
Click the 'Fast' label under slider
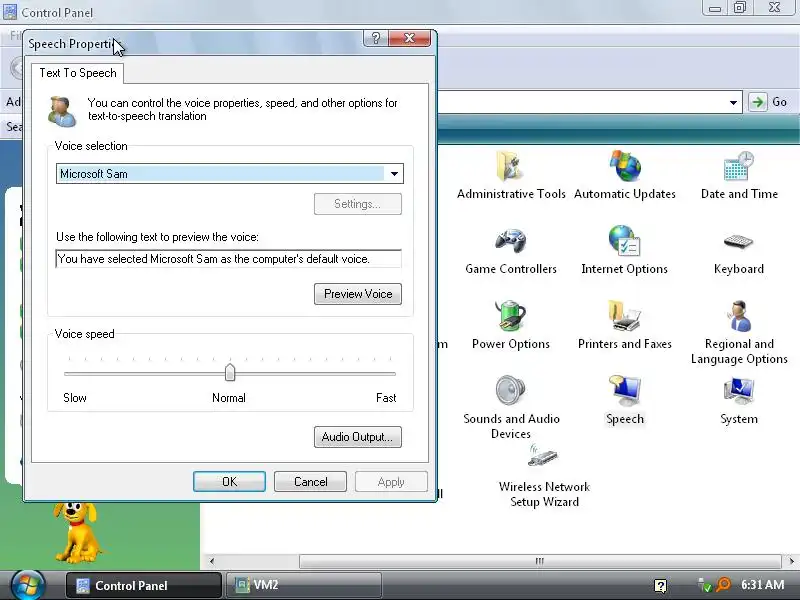pos(386,398)
